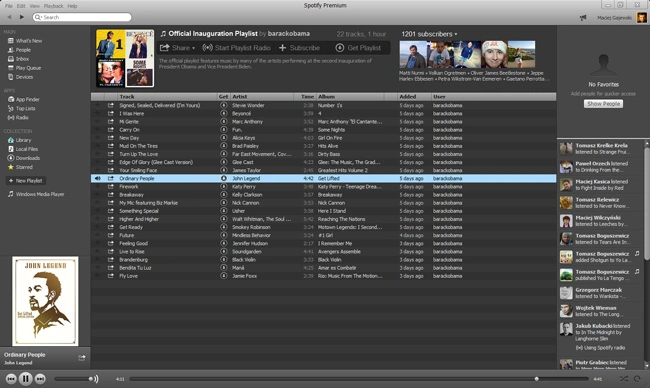Open the Edit menu
650x388 pixels.
point(21,6)
